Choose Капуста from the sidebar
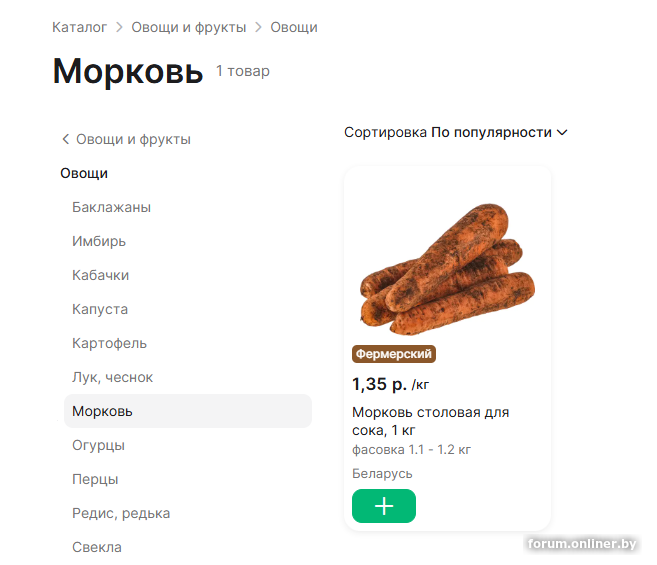 click(100, 309)
